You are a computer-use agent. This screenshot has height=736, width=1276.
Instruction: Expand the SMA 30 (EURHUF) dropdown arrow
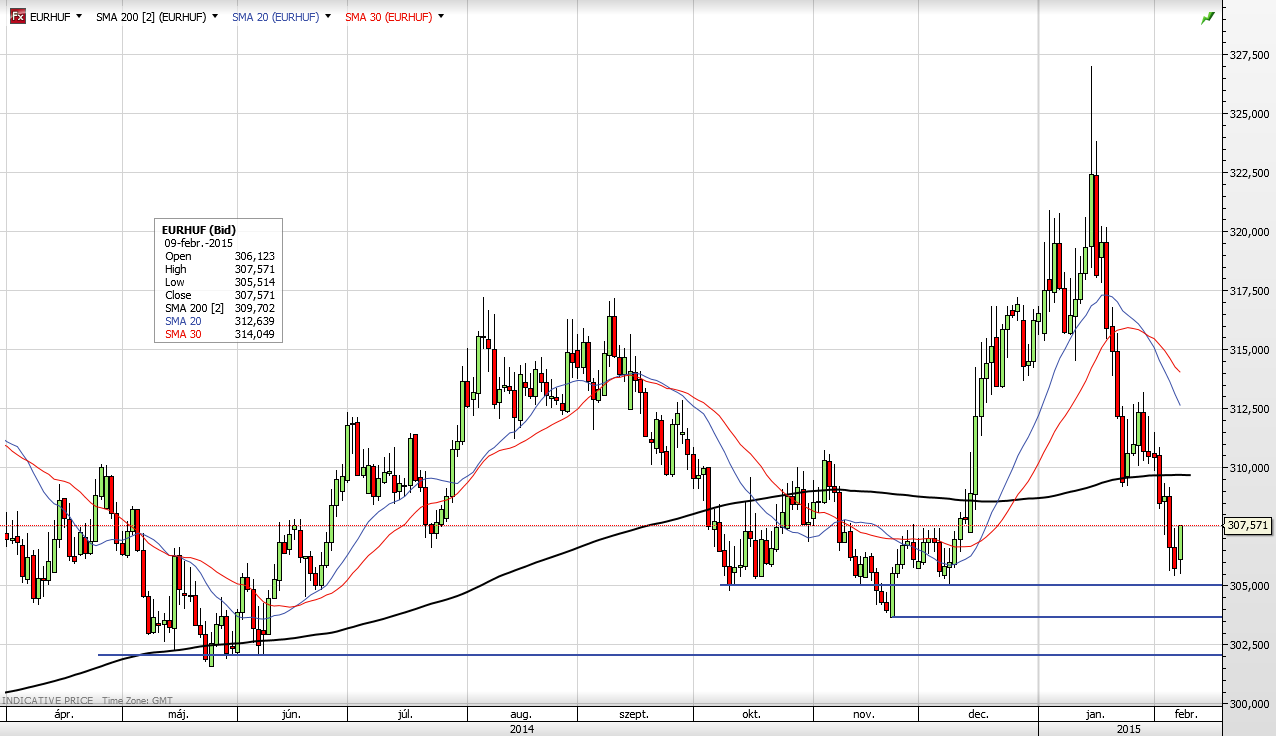point(441,17)
